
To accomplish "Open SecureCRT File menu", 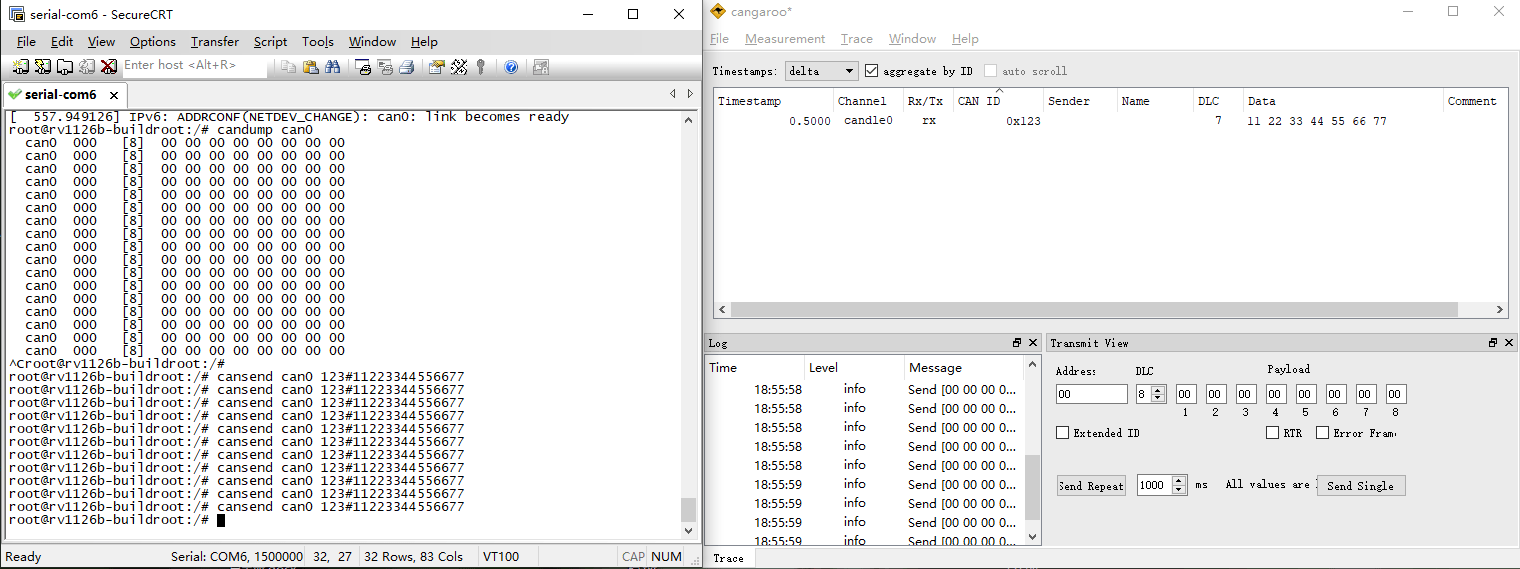I will (x=26, y=42).
